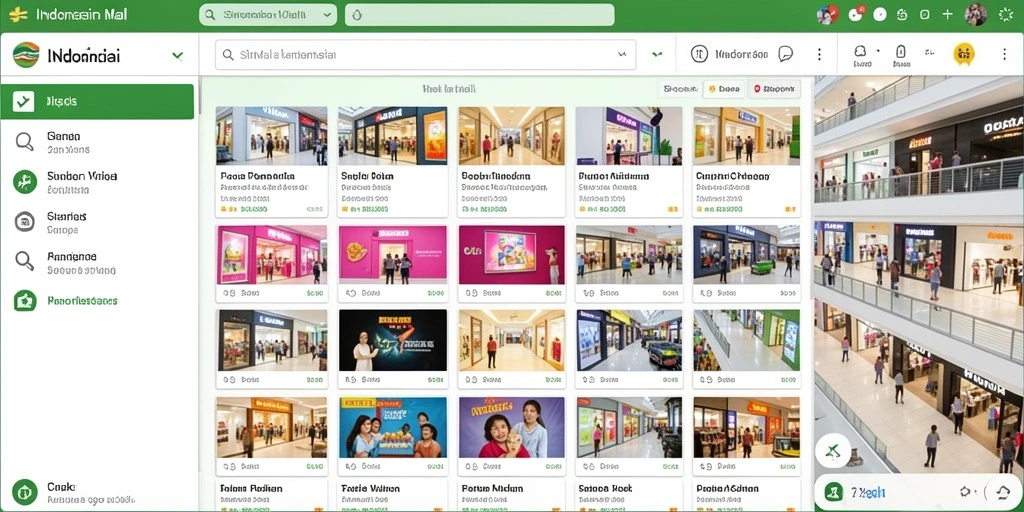Open the thumbnail with a green car in the corridor
This screenshot has height=512, width=1024.
coord(746,255)
